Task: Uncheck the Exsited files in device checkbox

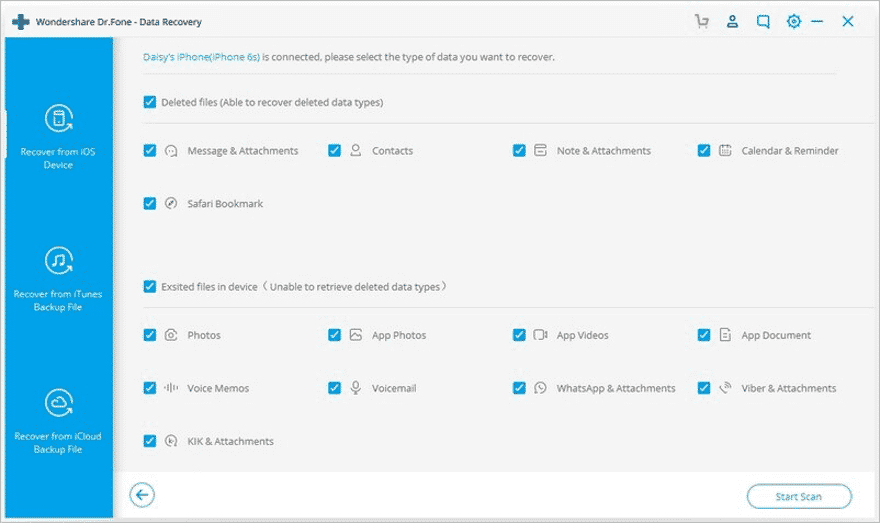Action: (x=150, y=286)
